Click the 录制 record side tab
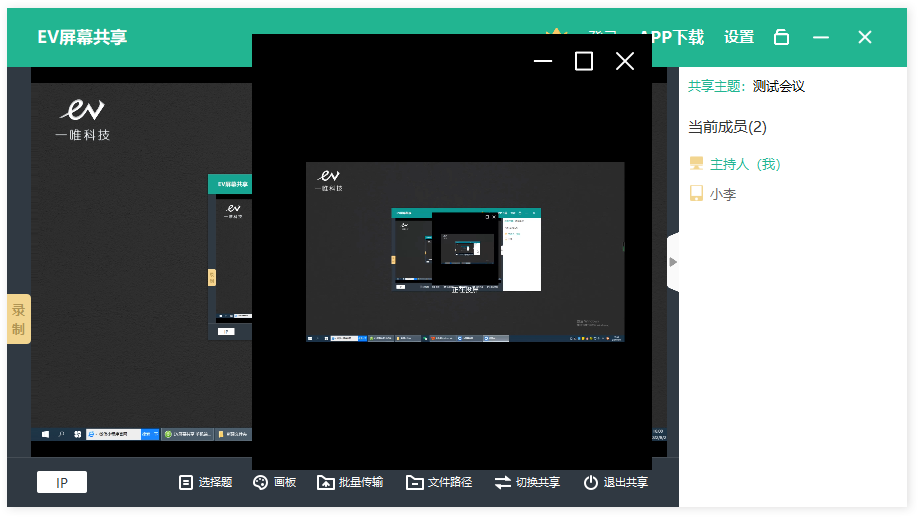This screenshot has height=517, width=918. pyautogui.click(x=18, y=319)
